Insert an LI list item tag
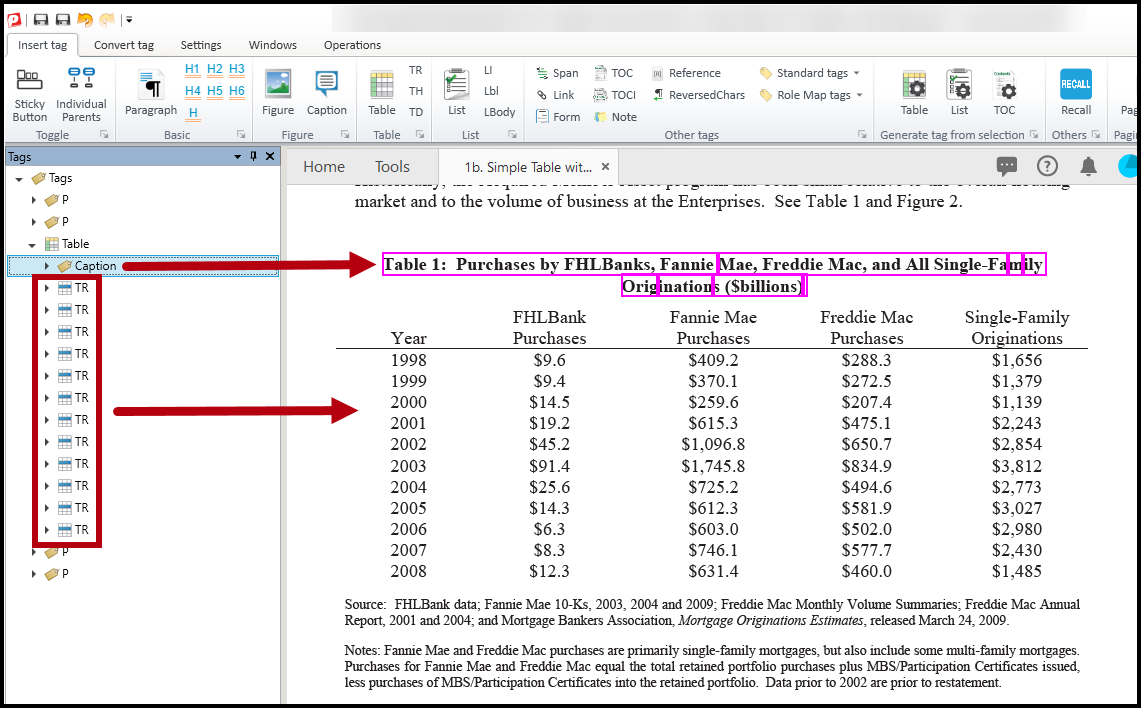1141x708 pixels. 488,70
